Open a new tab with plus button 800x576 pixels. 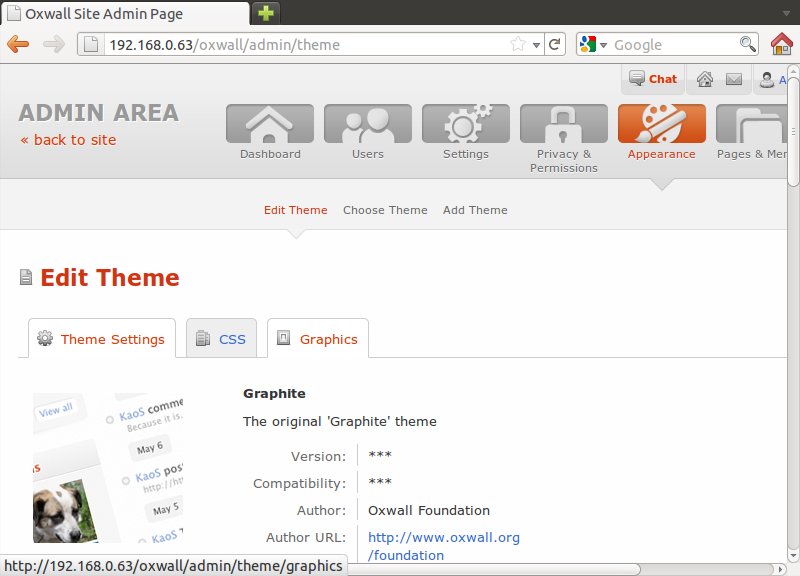point(266,13)
